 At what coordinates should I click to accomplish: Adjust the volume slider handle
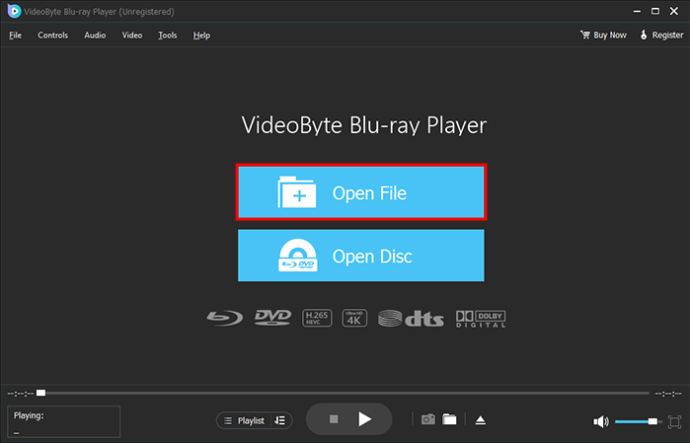pyautogui.click(x=653, y=421)
